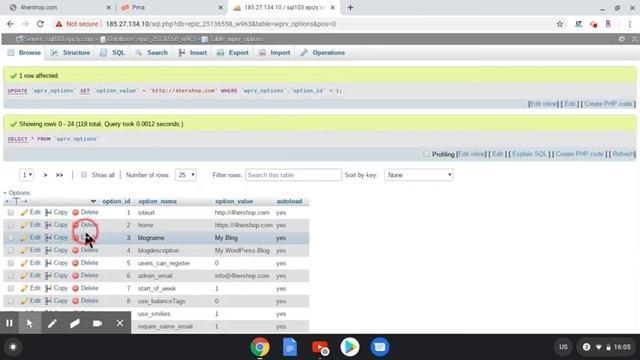Switch to Insert tab
Viewport: 640px width, 360px height.
tap(193, 53)
